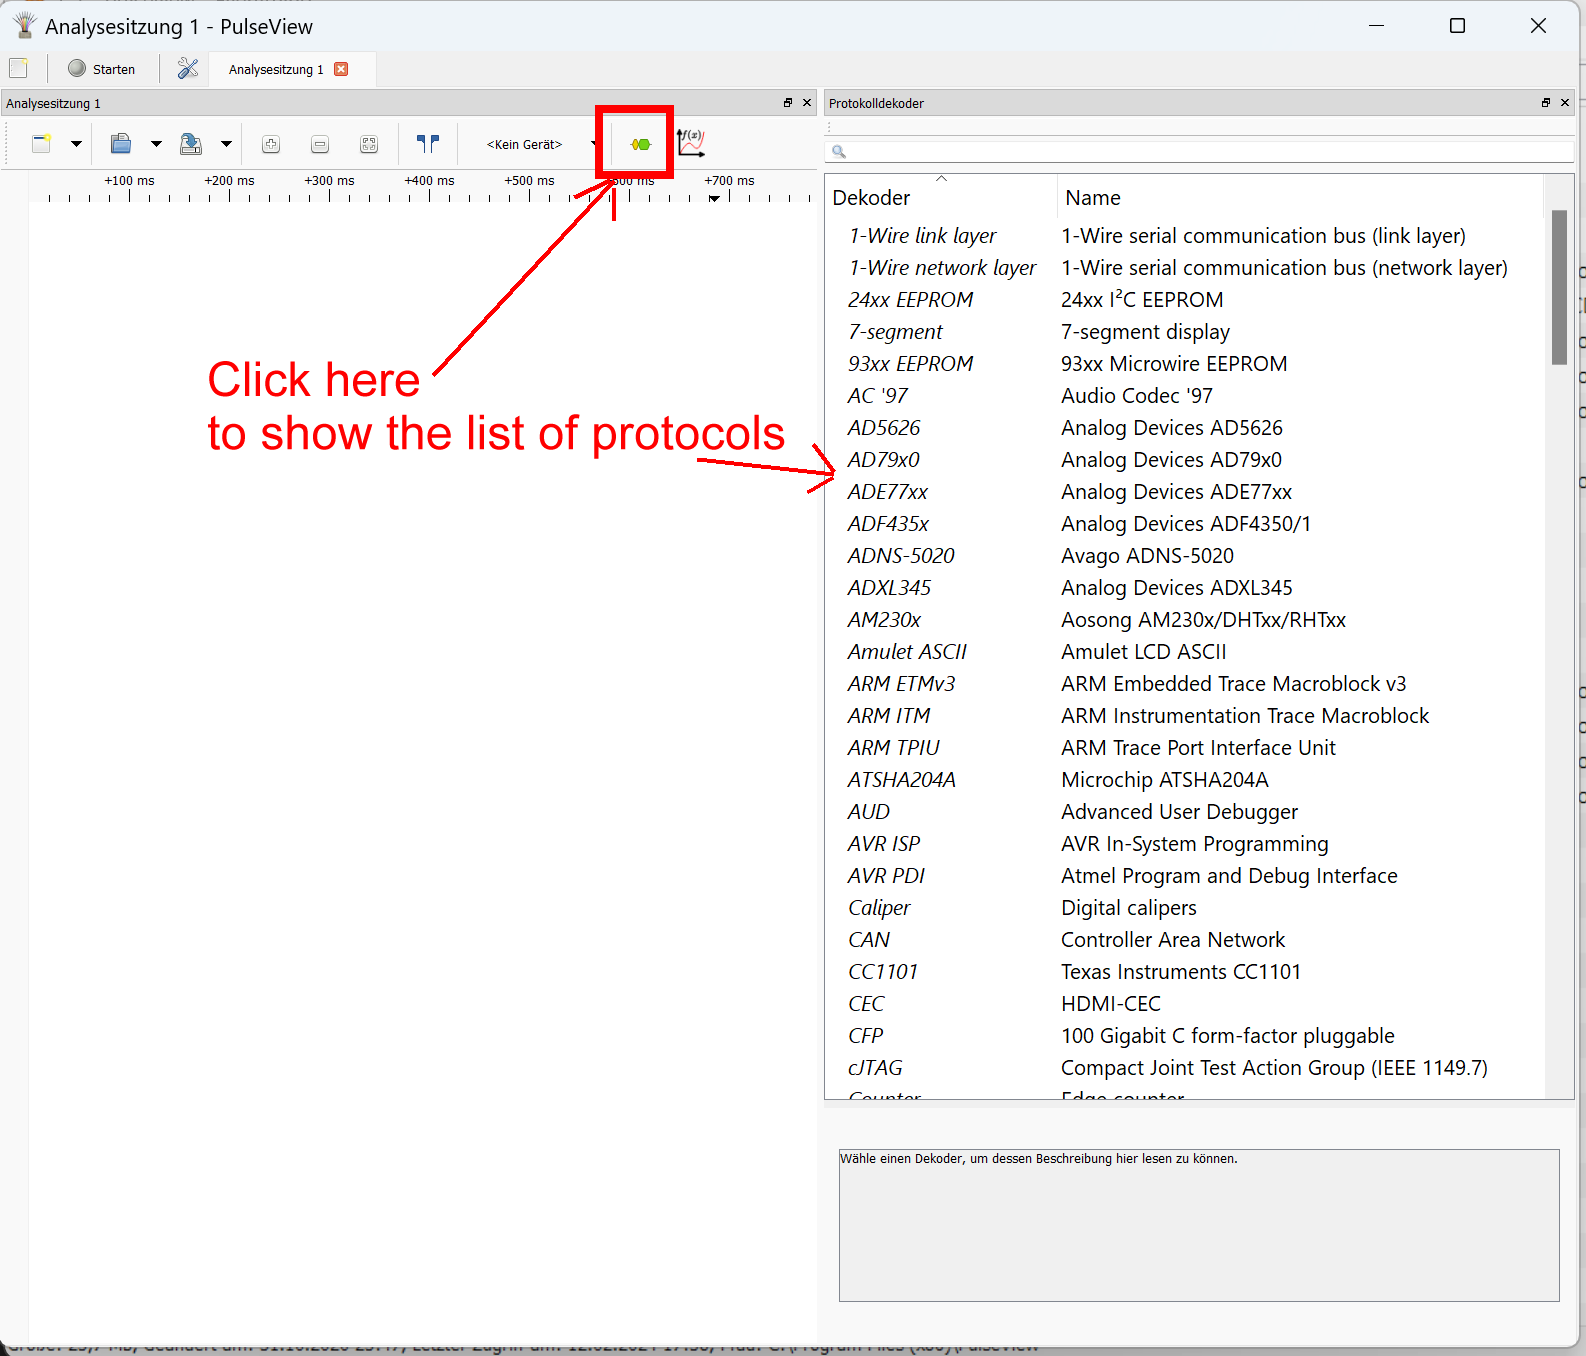Screen dimensions: 1586x1356
Task: Click the +100 ms time ruler label
Action: [x=130, y=181]
